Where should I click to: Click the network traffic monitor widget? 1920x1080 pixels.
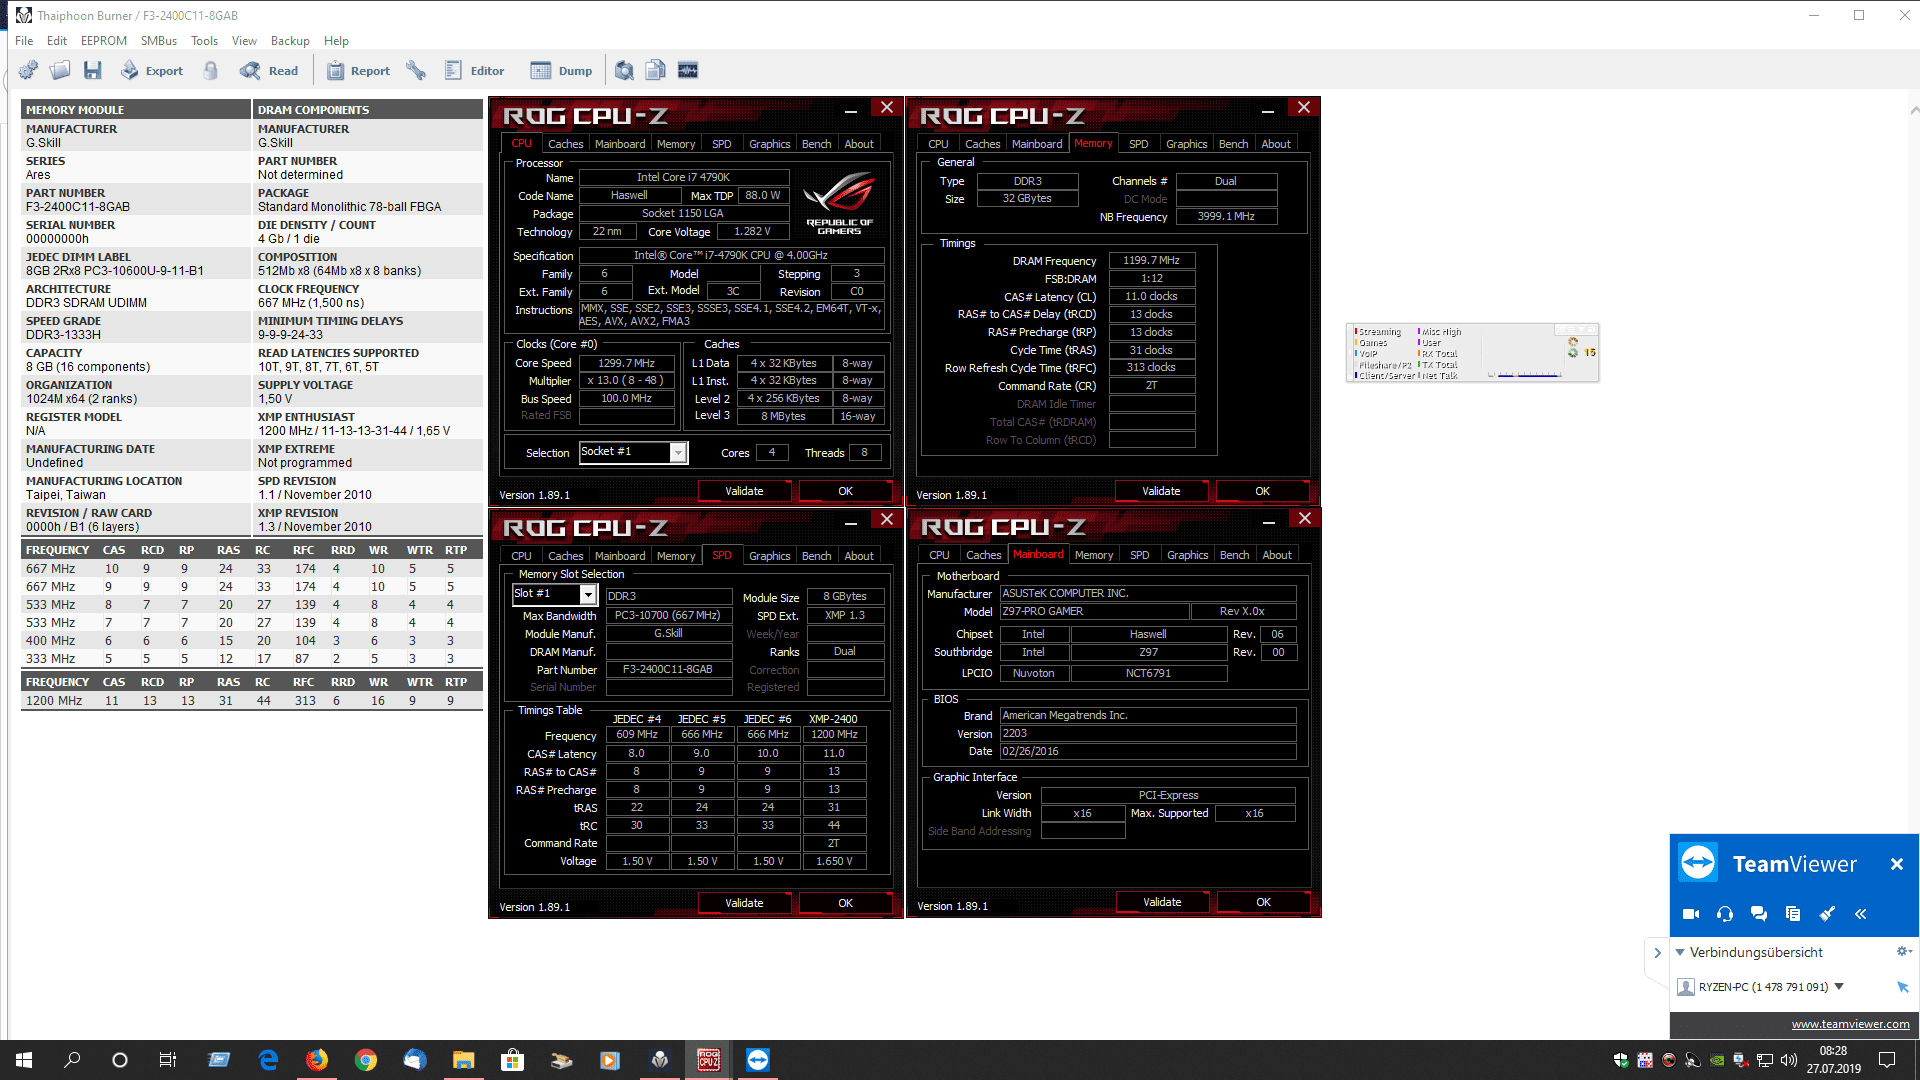[x=1472, y=352]
